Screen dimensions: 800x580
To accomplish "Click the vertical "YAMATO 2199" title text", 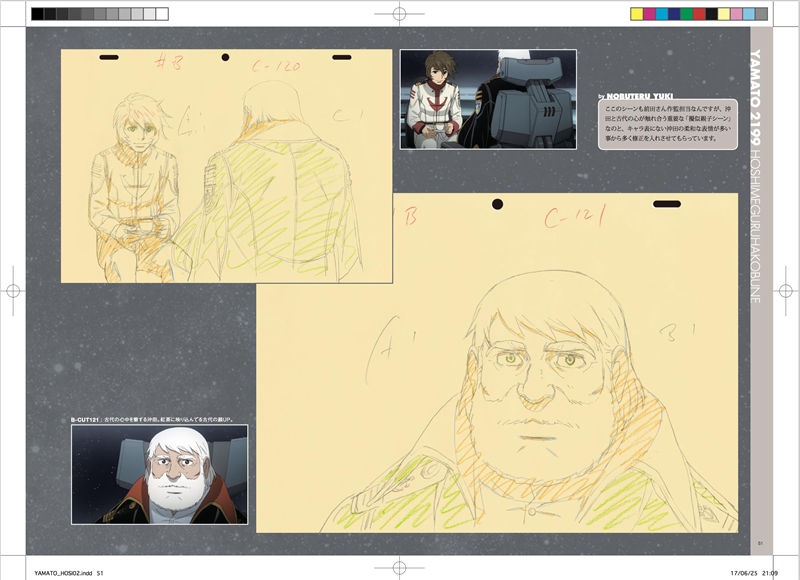I will pyautogui.click(x=756, y=98).
